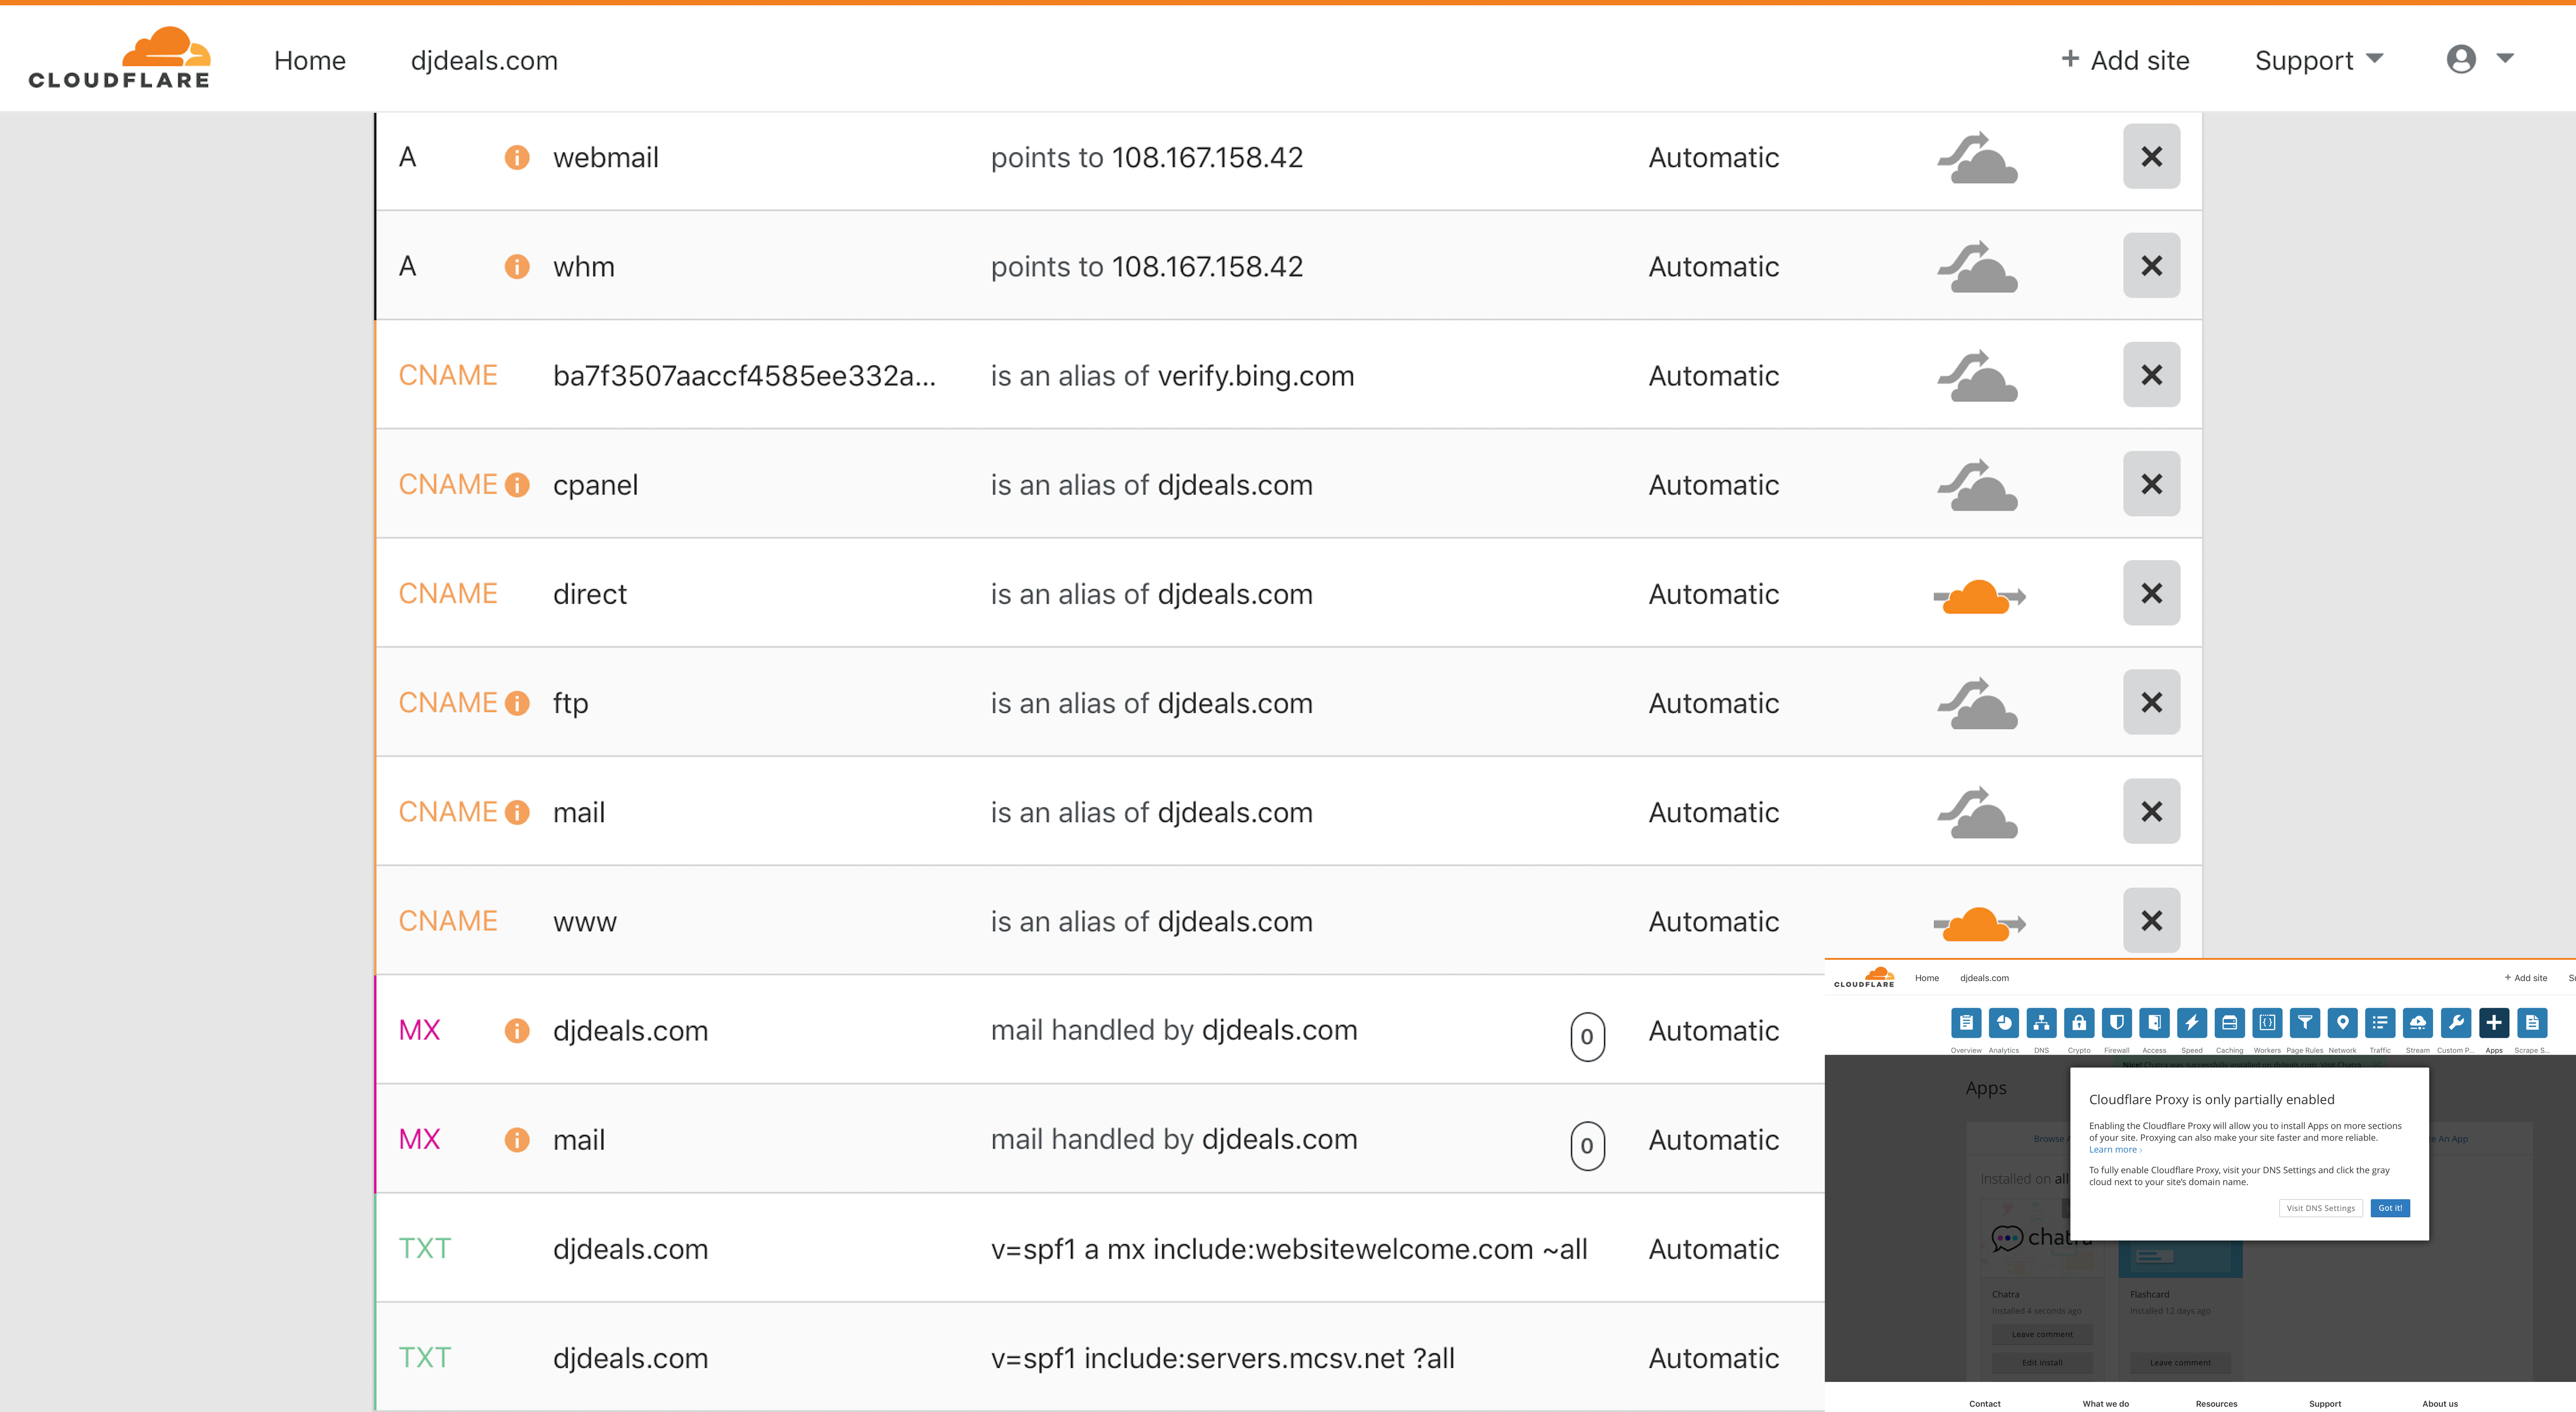Viewport: 2576px width, 1412px height.
Task: Open Page Rules filter icon in inset
Action: tap(2305, 1023)
